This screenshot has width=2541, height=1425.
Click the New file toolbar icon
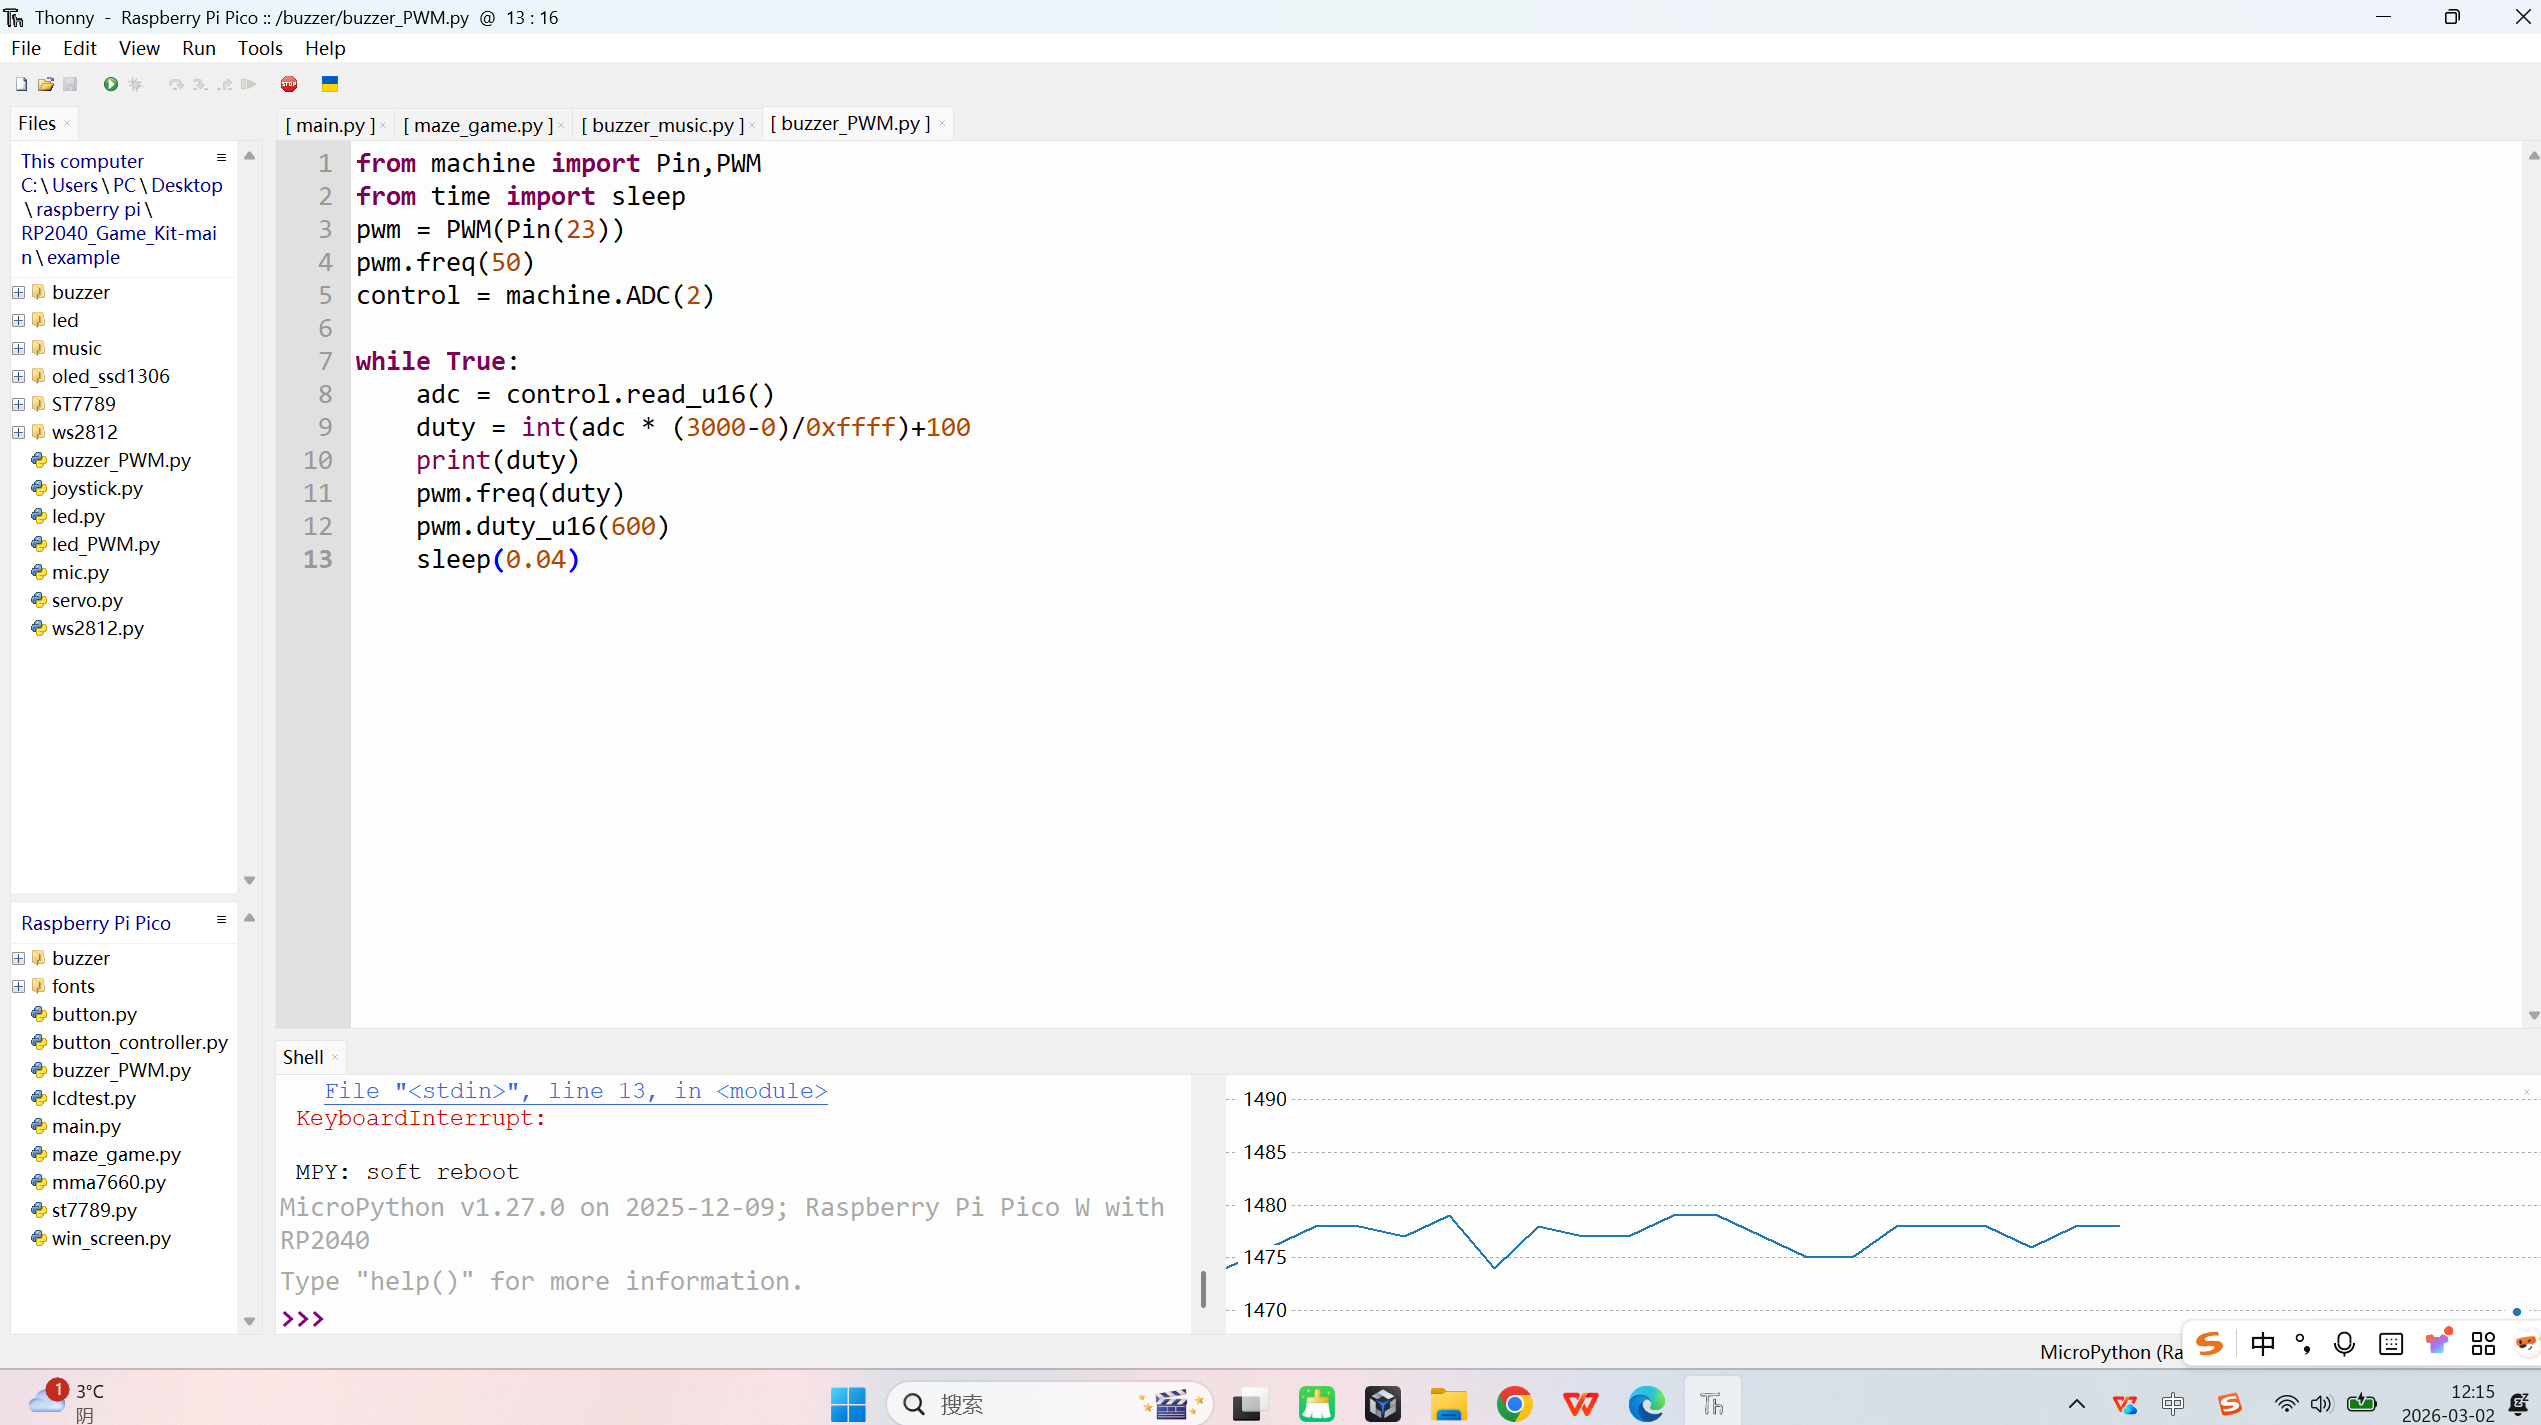(x=21, y=84)
